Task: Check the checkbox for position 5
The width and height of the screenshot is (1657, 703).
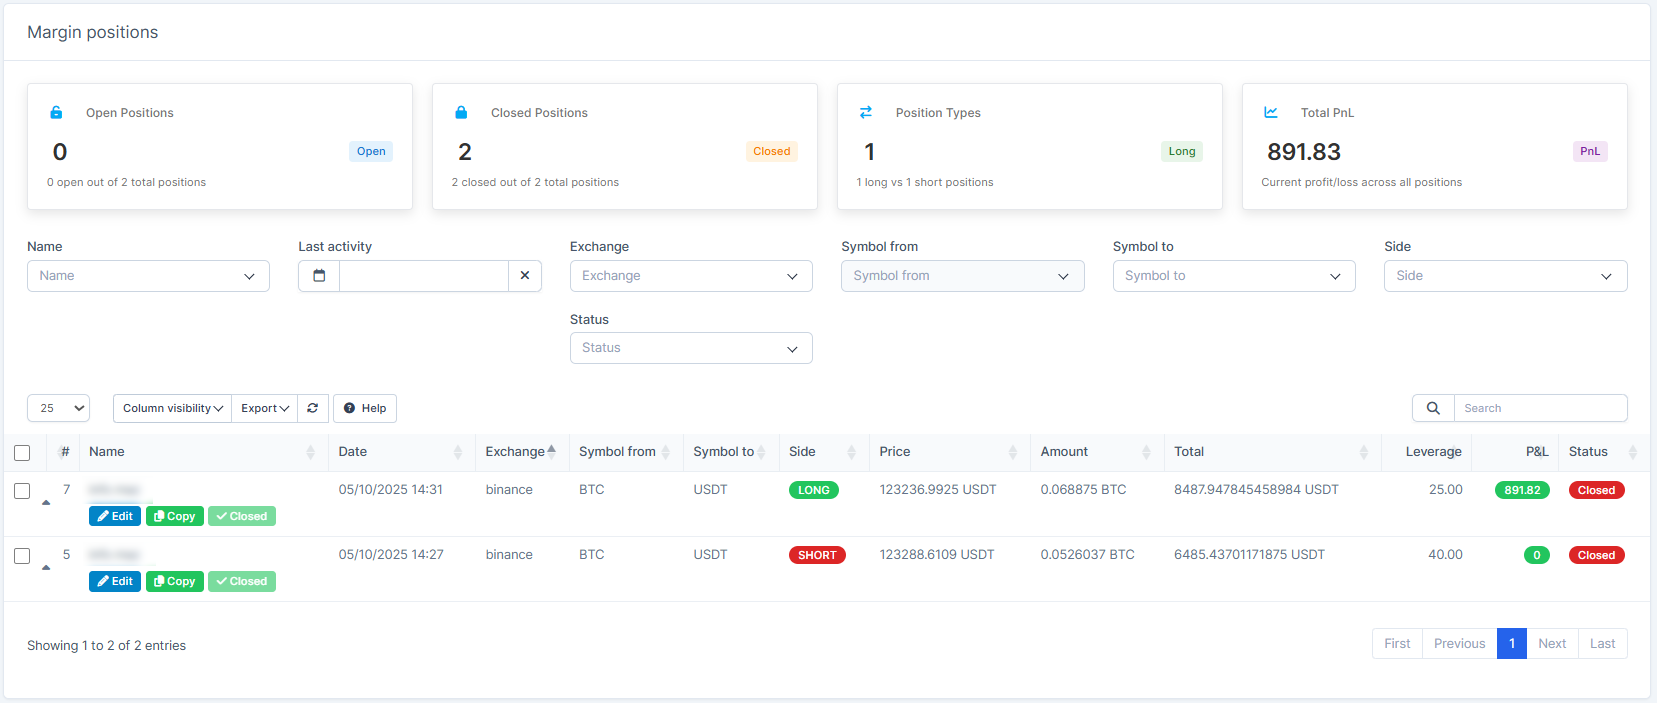Action: coord(22,556)
